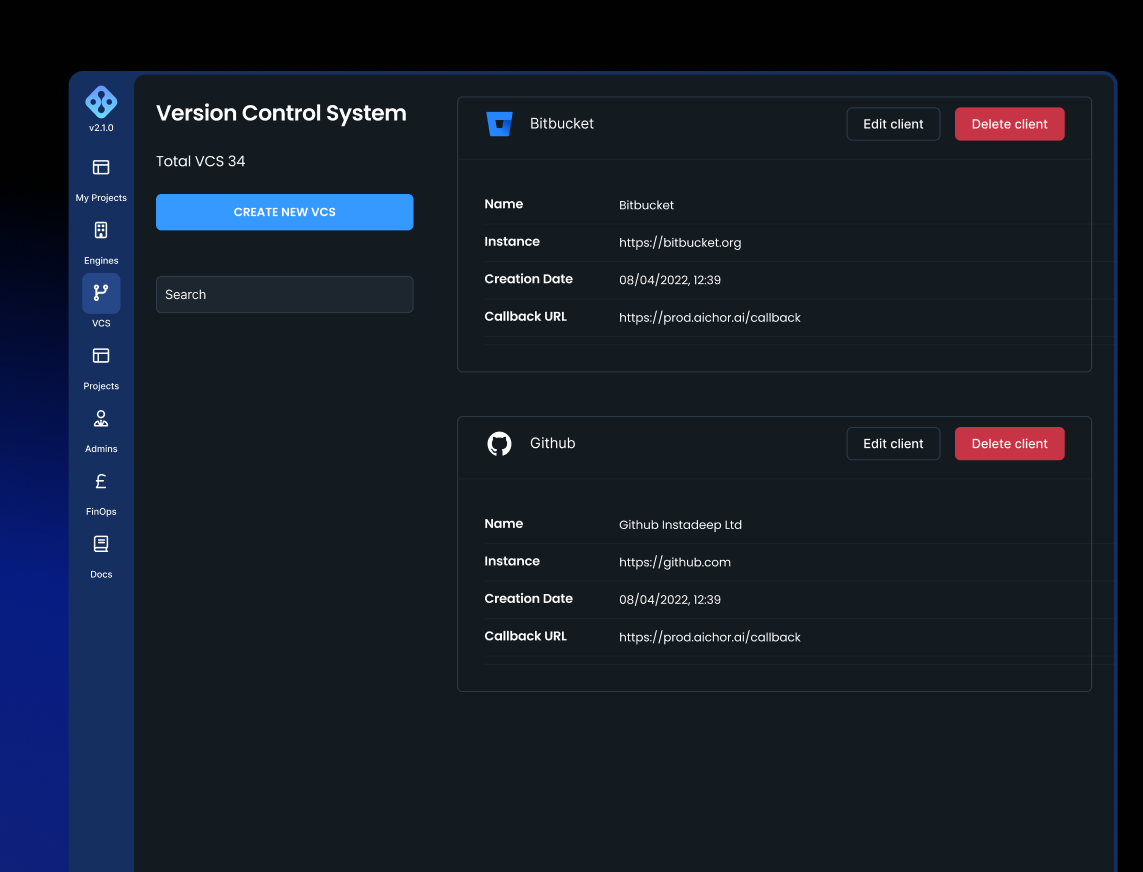Open My Projects from sidebar icon
Viewport: 1143px width, 872px height.
click(101, 168)
